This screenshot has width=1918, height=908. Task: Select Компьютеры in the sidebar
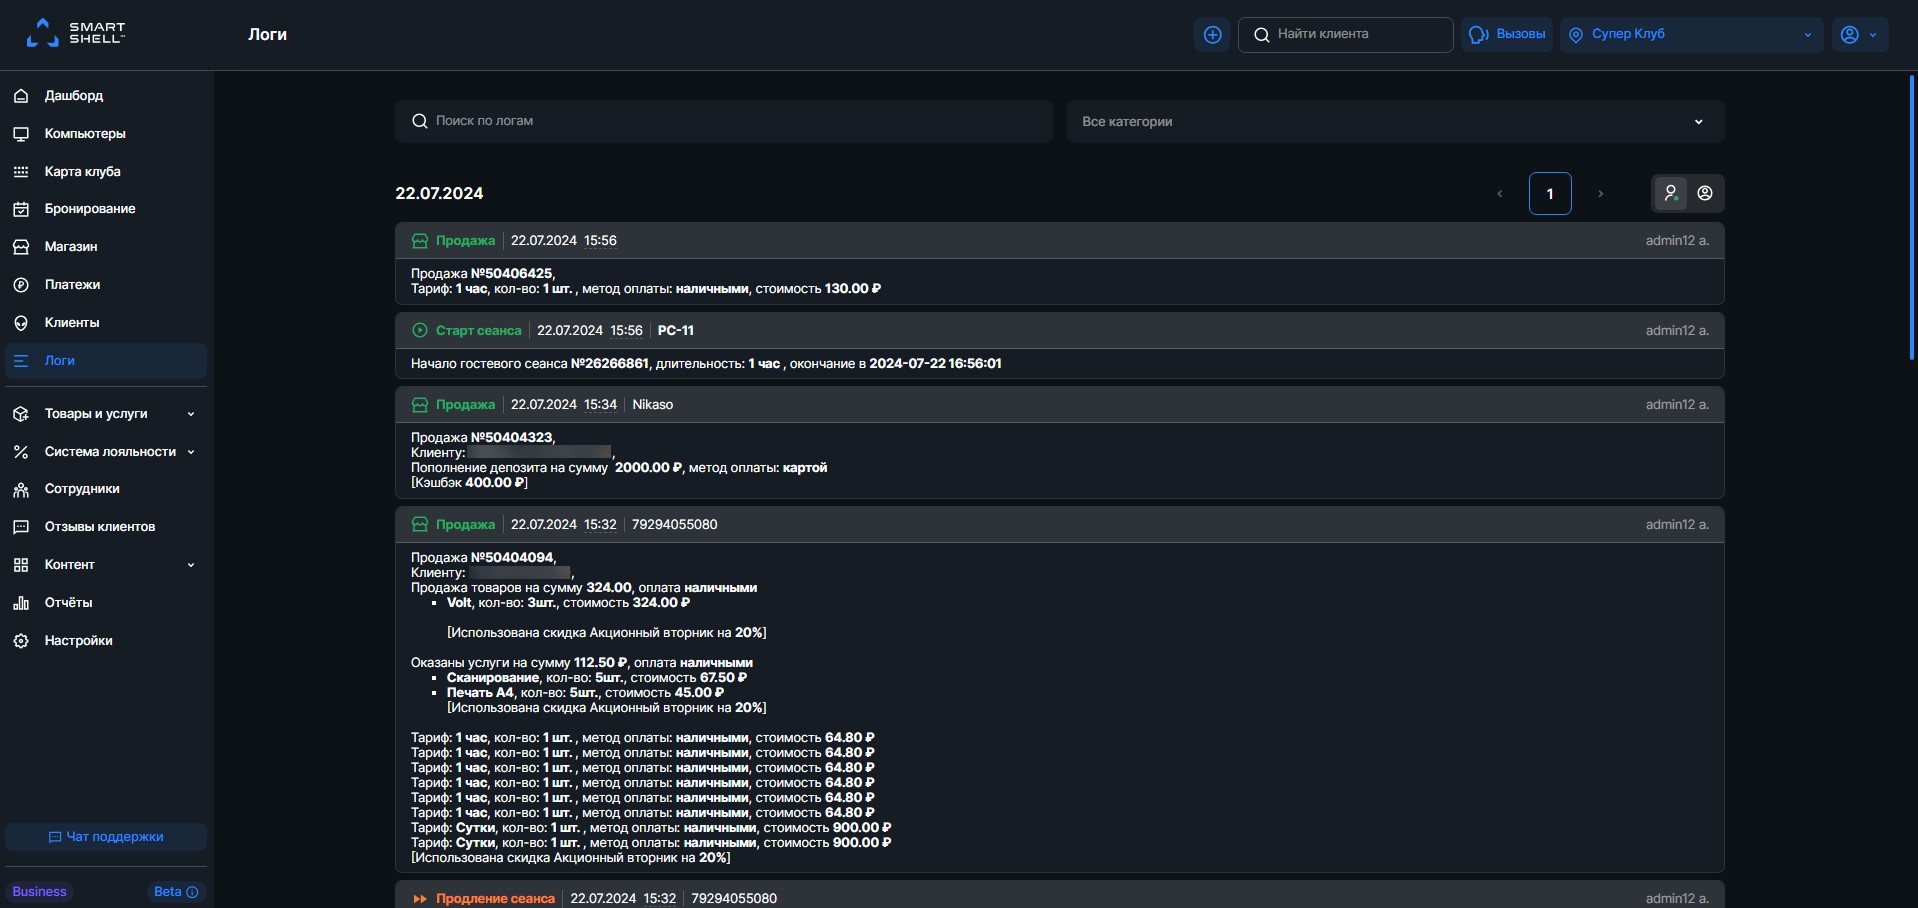coord(84,133)
